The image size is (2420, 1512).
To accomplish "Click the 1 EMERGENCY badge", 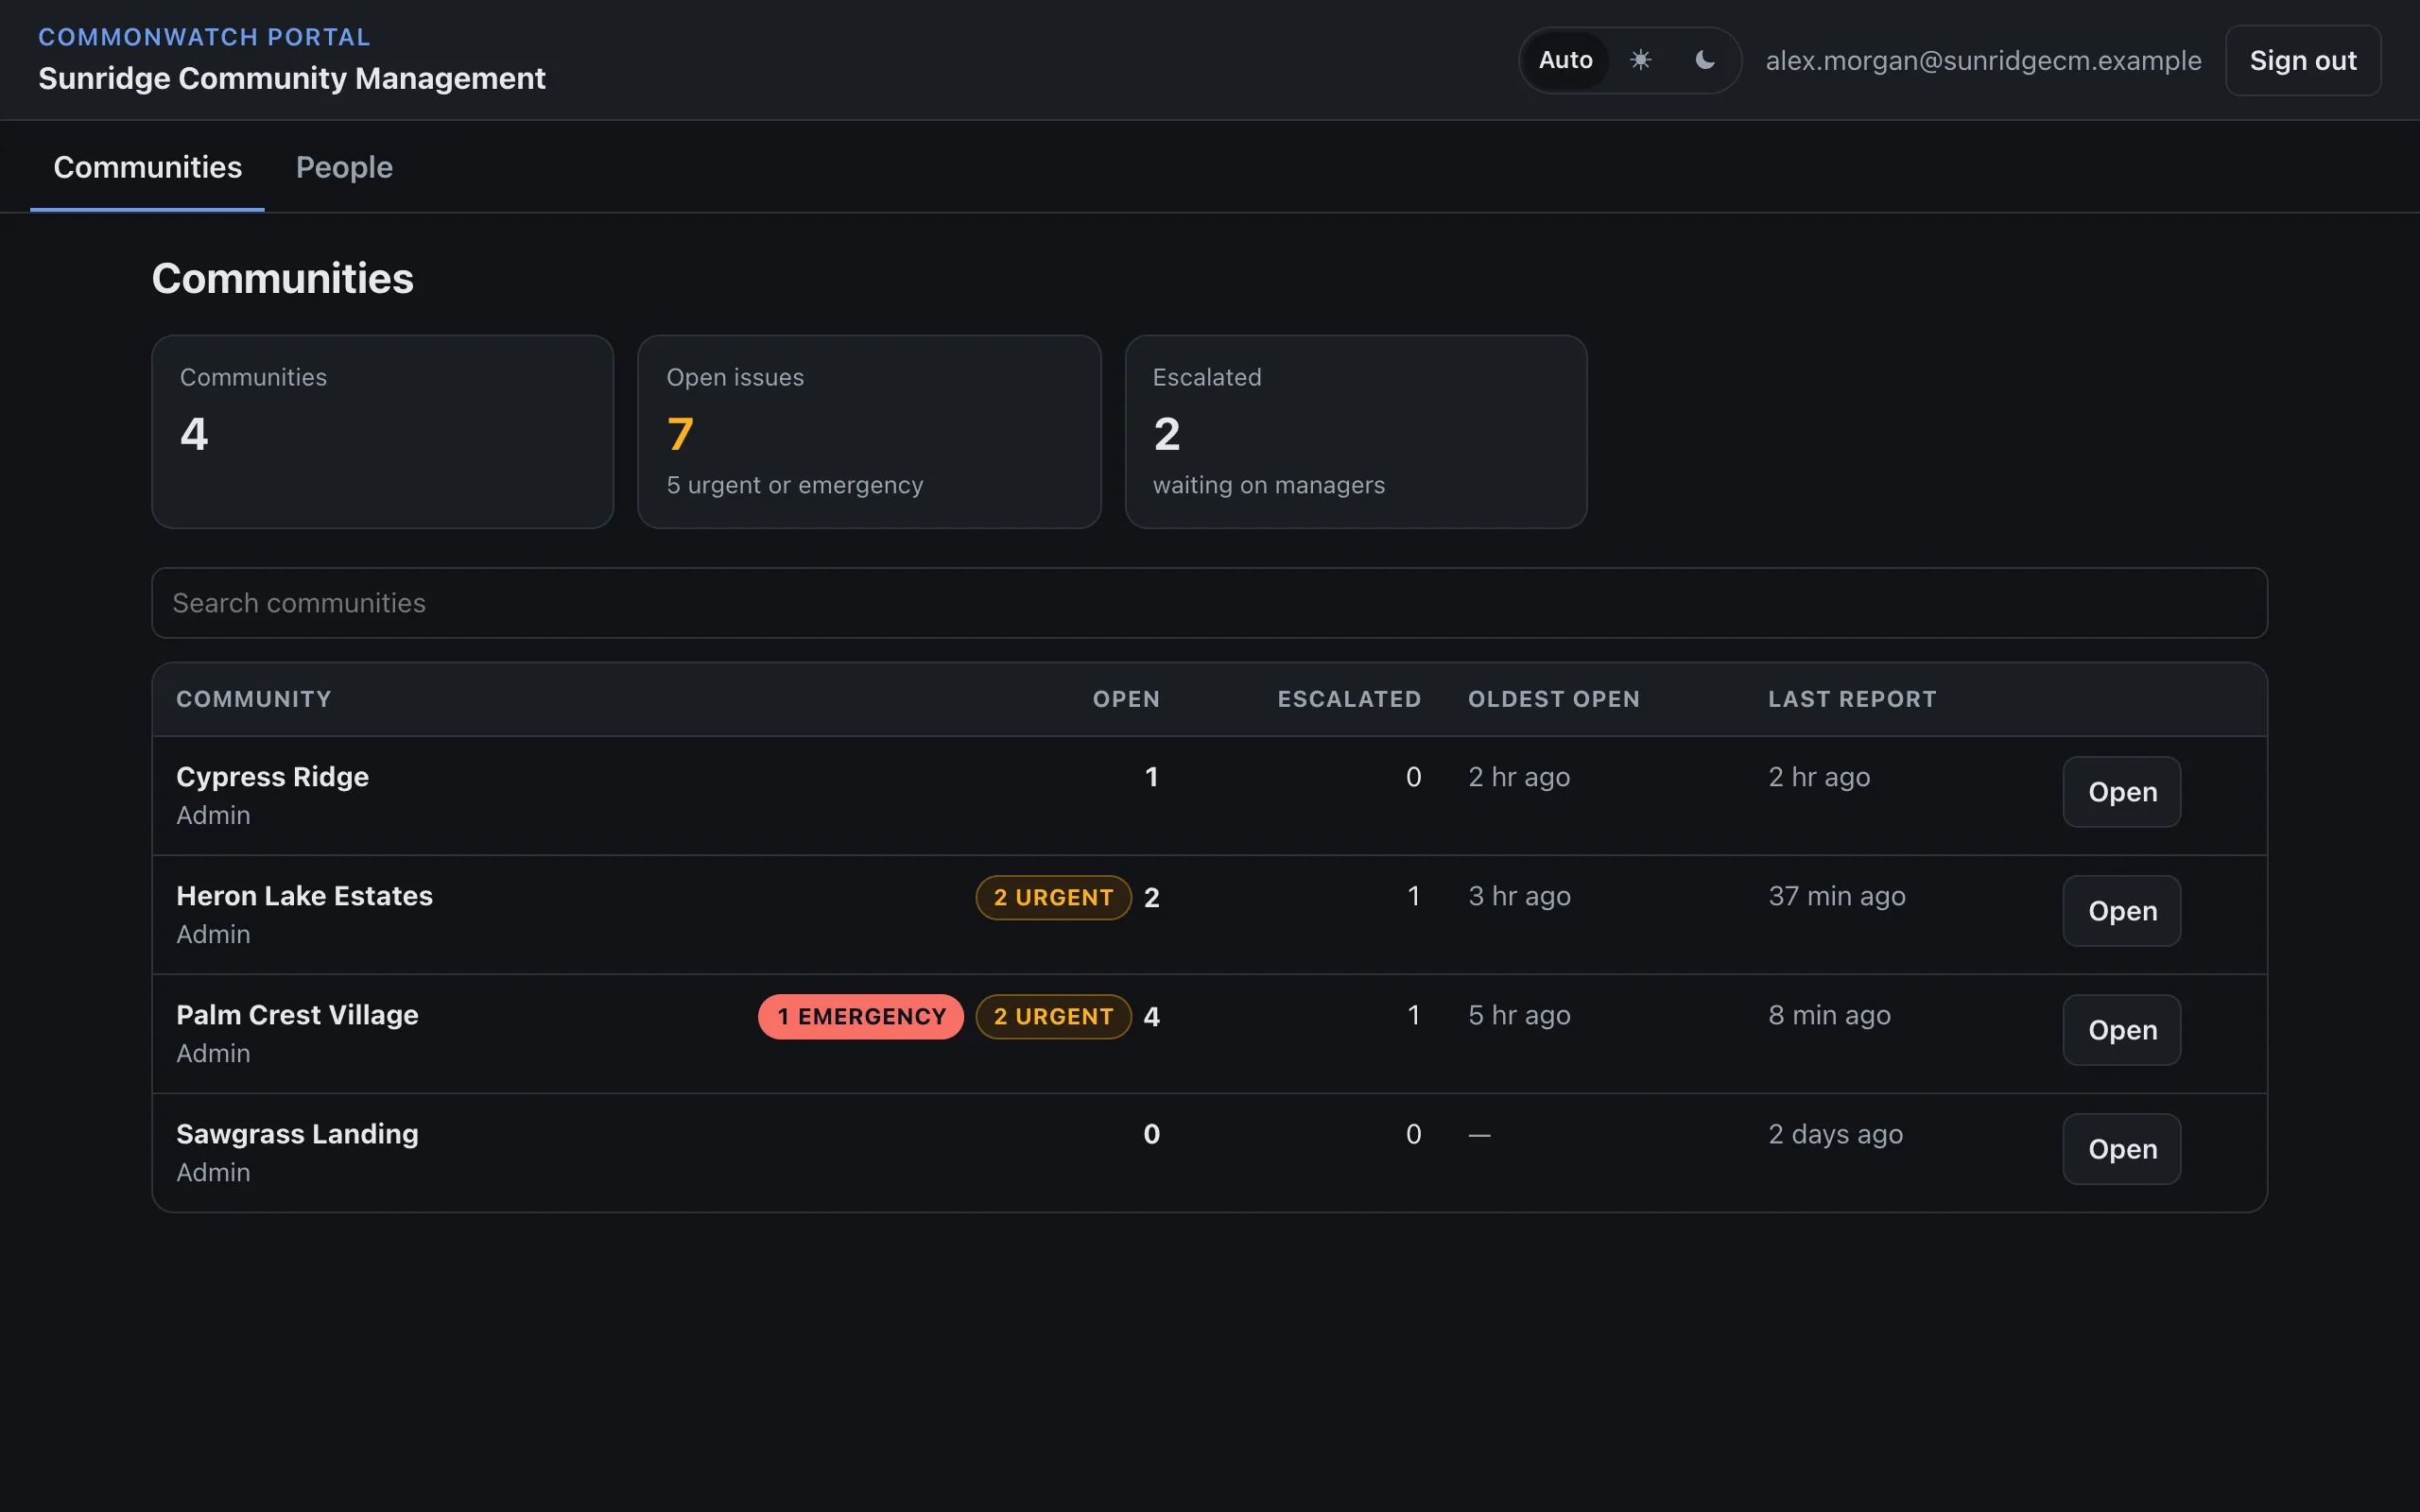I will pyautogui.click(x=861, y=1017).
